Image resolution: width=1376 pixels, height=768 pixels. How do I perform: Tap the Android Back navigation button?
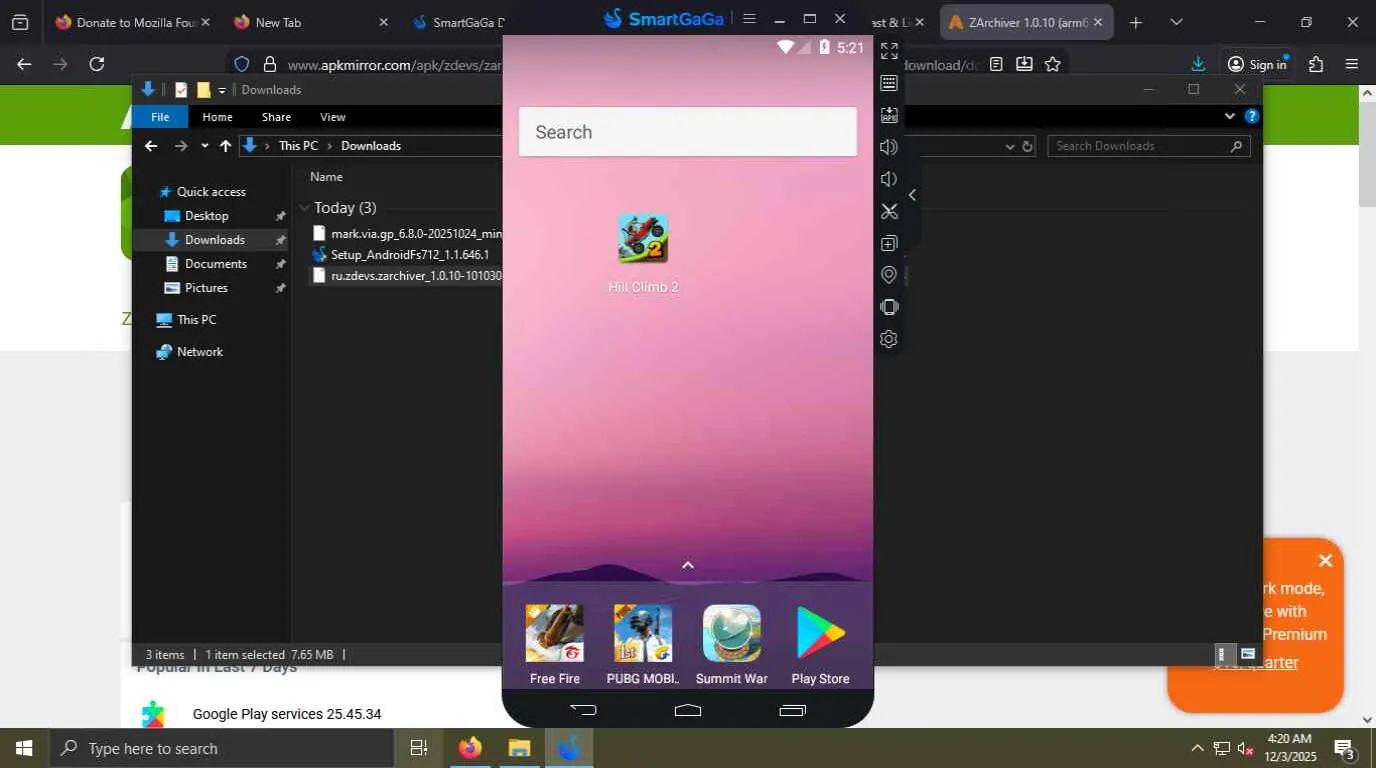point(583,710)
